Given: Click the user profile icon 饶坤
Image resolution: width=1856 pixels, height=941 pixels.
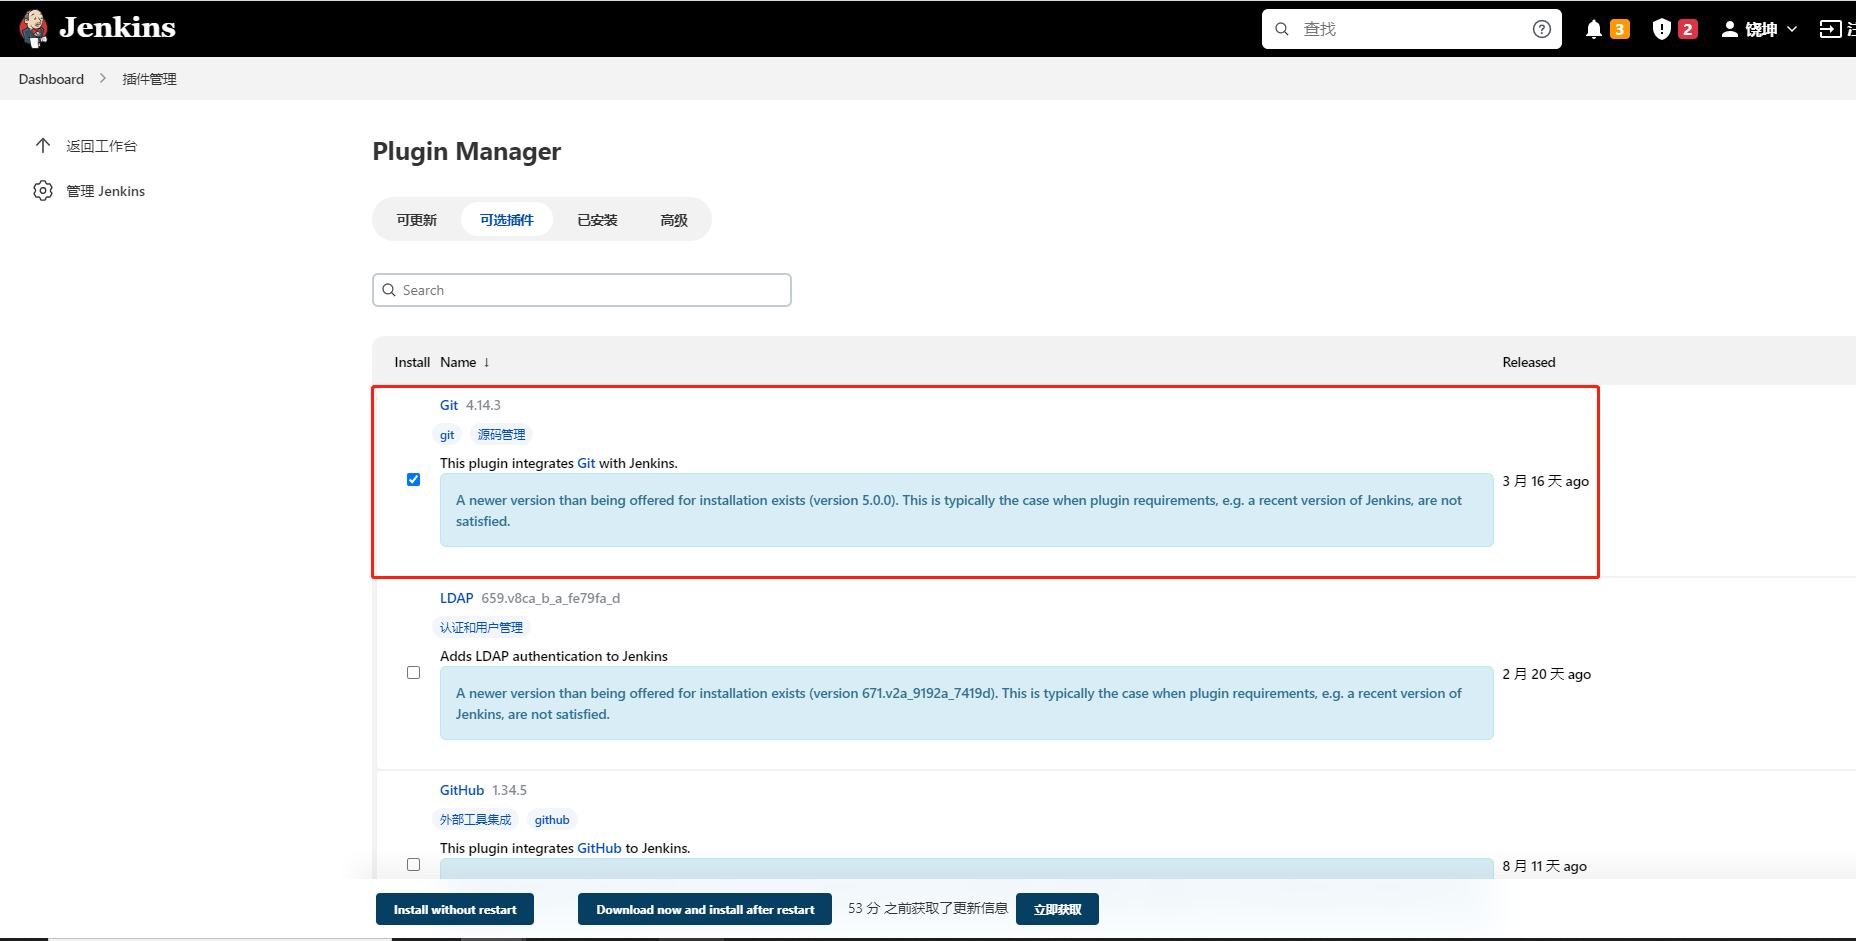Looking at the screenshot, I should pos(1729,29).
